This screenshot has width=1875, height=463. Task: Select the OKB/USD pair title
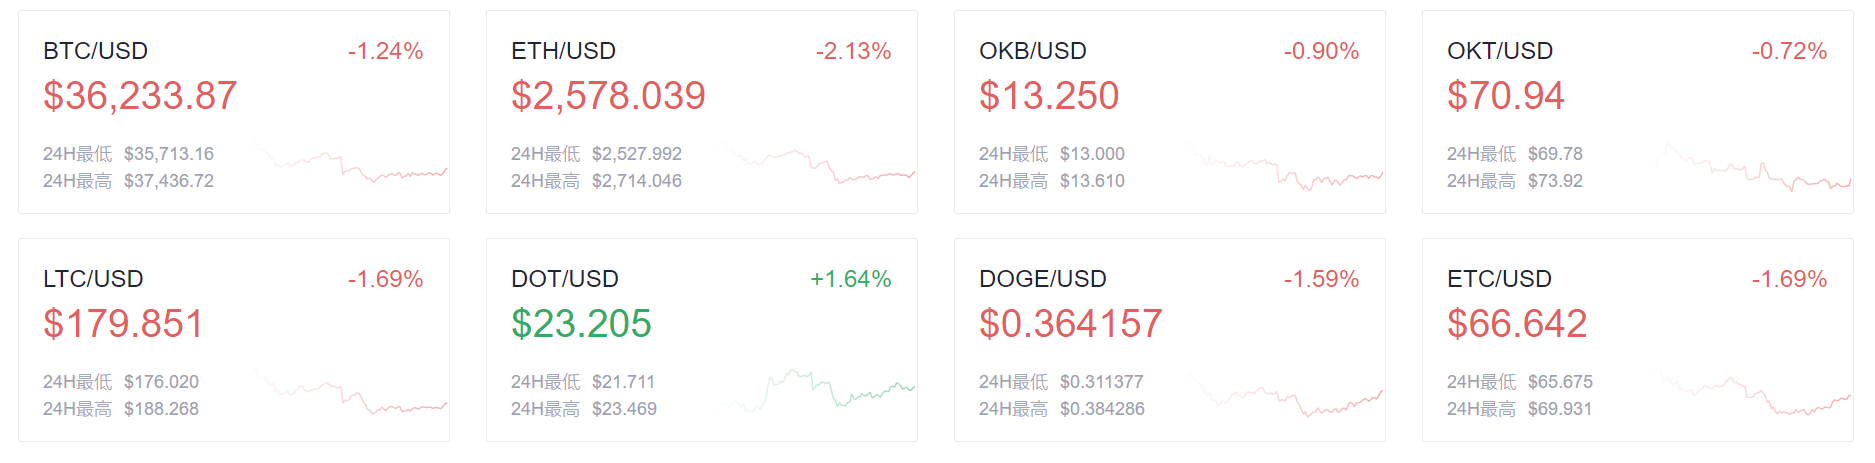point(1032,51)
